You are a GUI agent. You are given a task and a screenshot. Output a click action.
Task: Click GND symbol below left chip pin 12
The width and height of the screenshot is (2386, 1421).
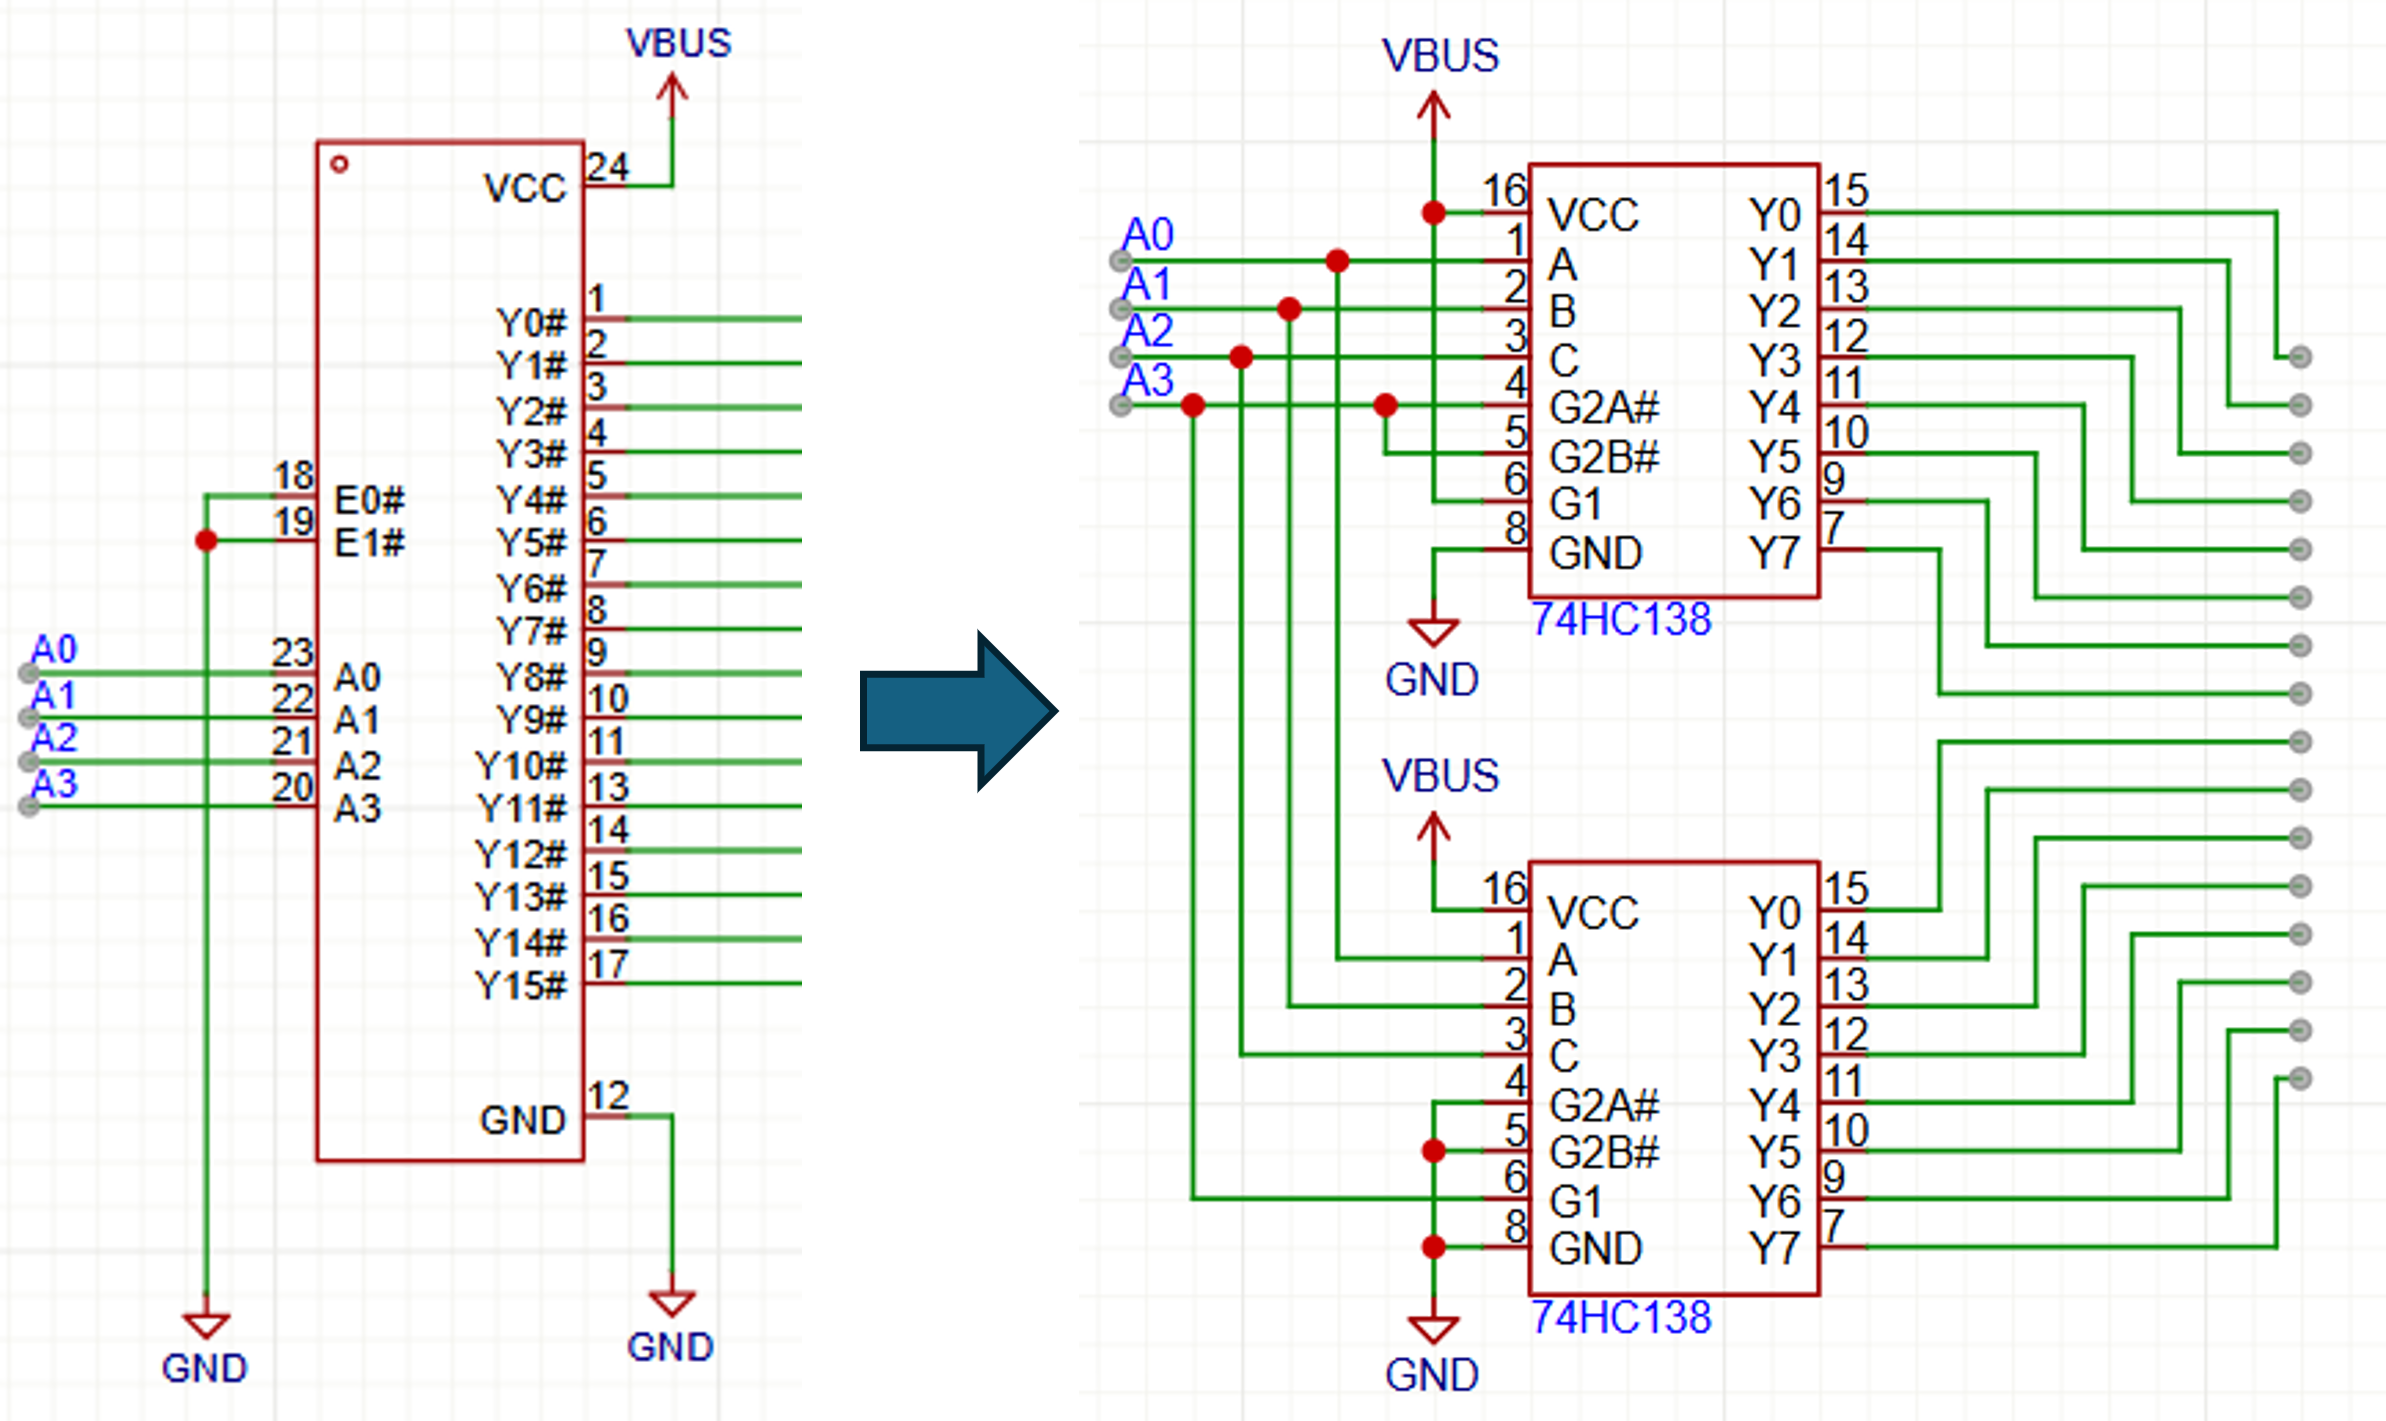click(x=671, y=1302)
